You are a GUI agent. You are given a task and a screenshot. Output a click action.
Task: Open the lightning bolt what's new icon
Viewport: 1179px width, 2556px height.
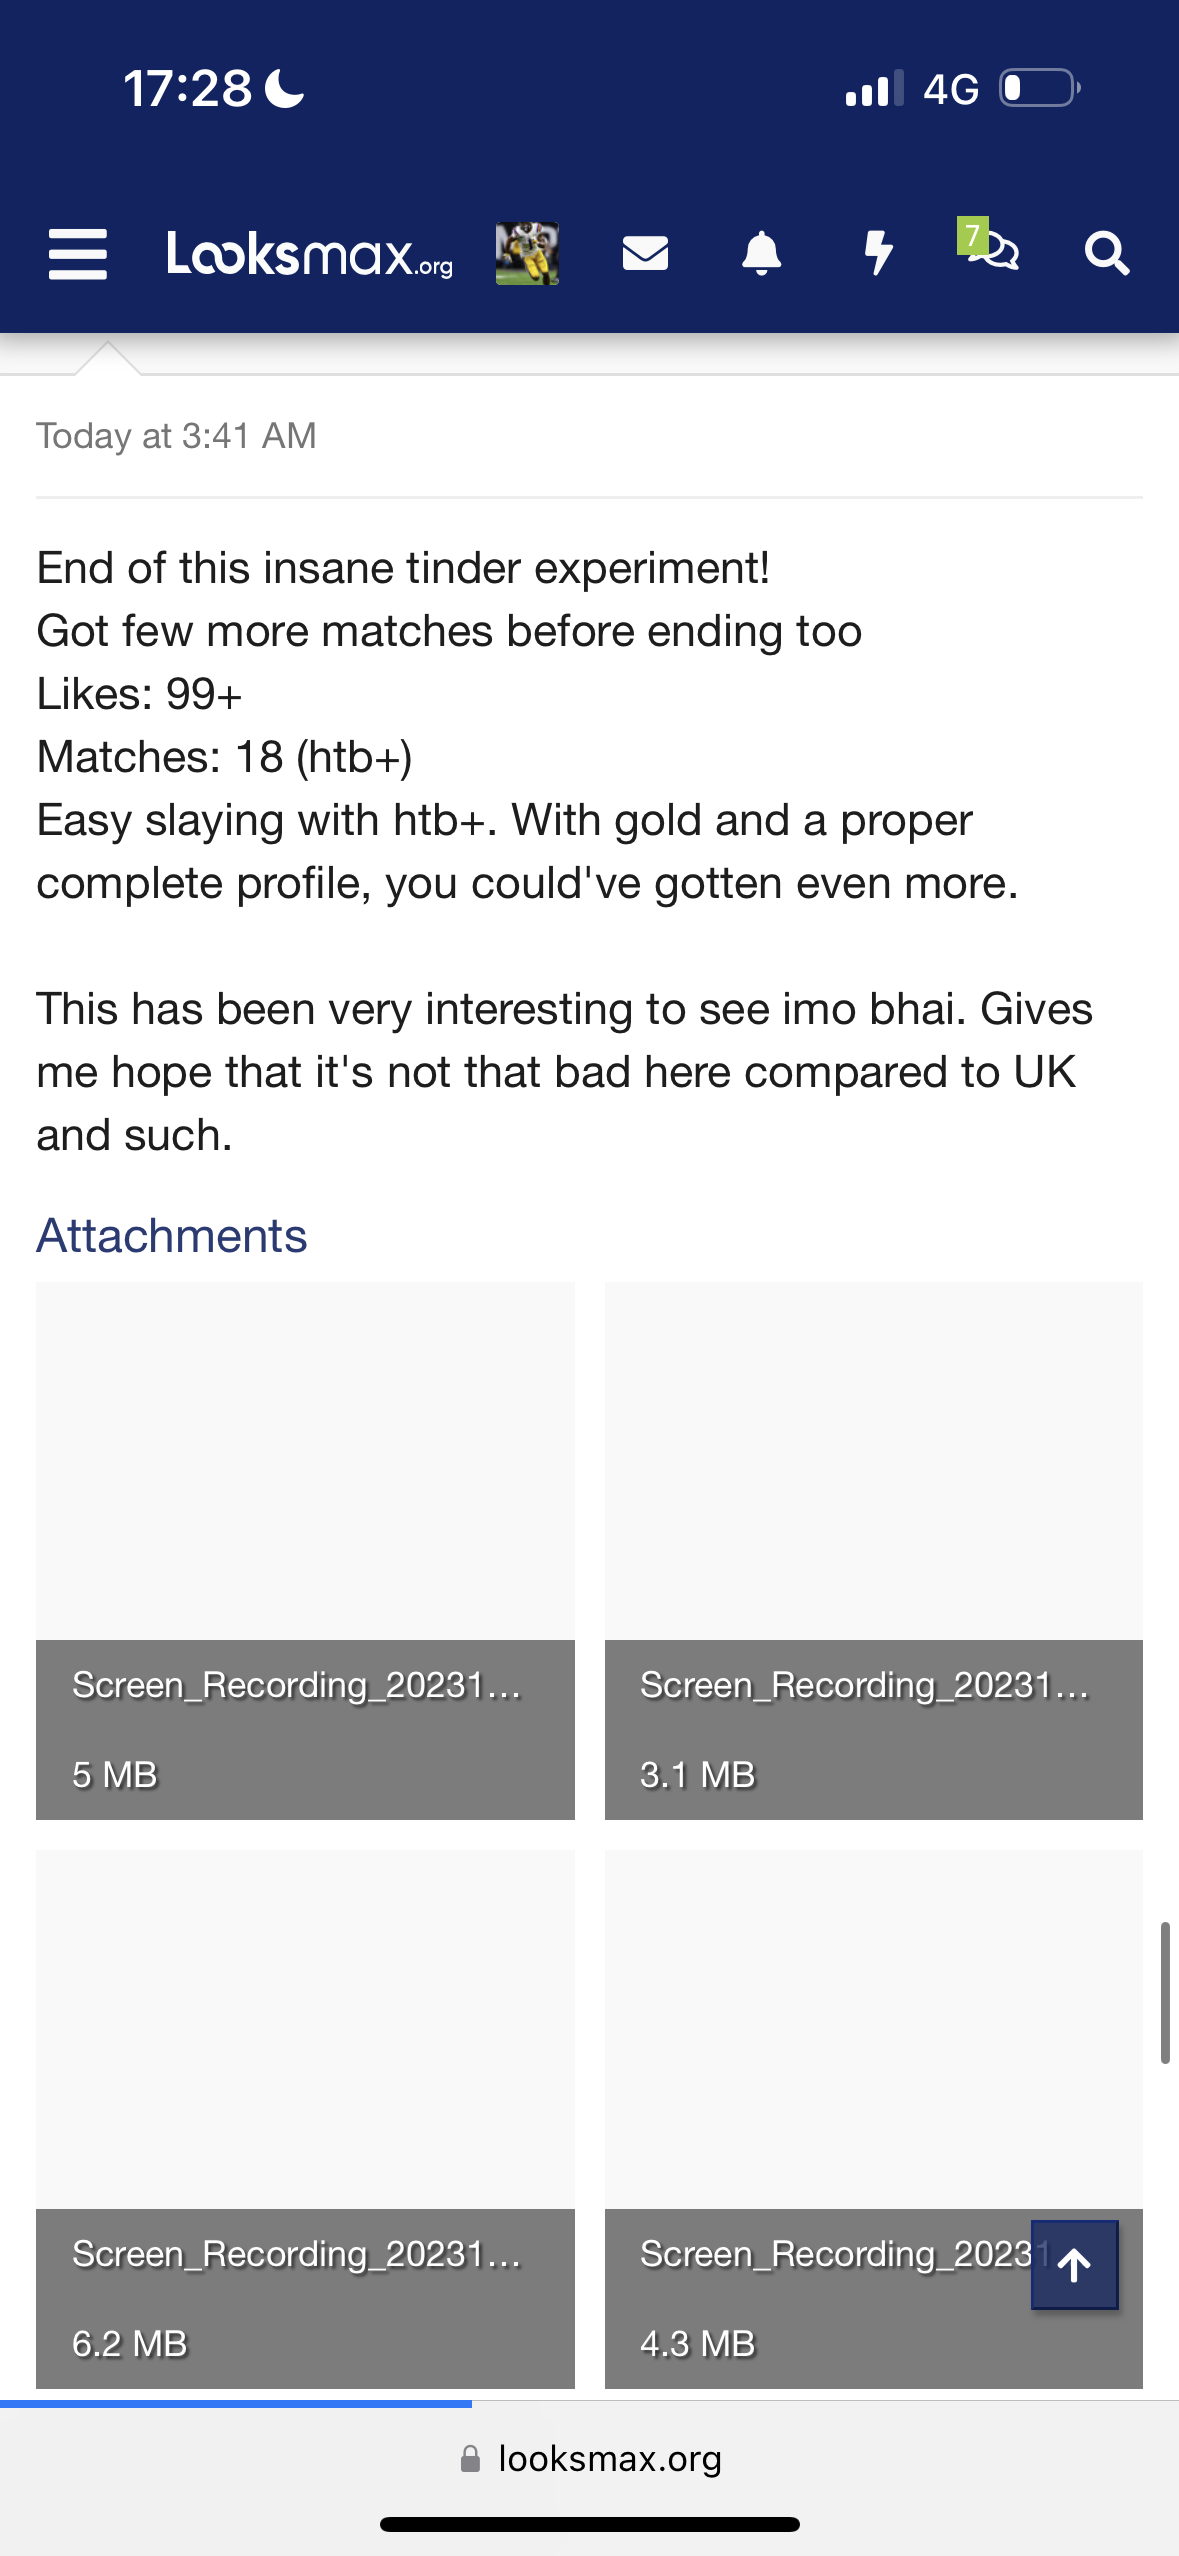(x=878, y=253)
